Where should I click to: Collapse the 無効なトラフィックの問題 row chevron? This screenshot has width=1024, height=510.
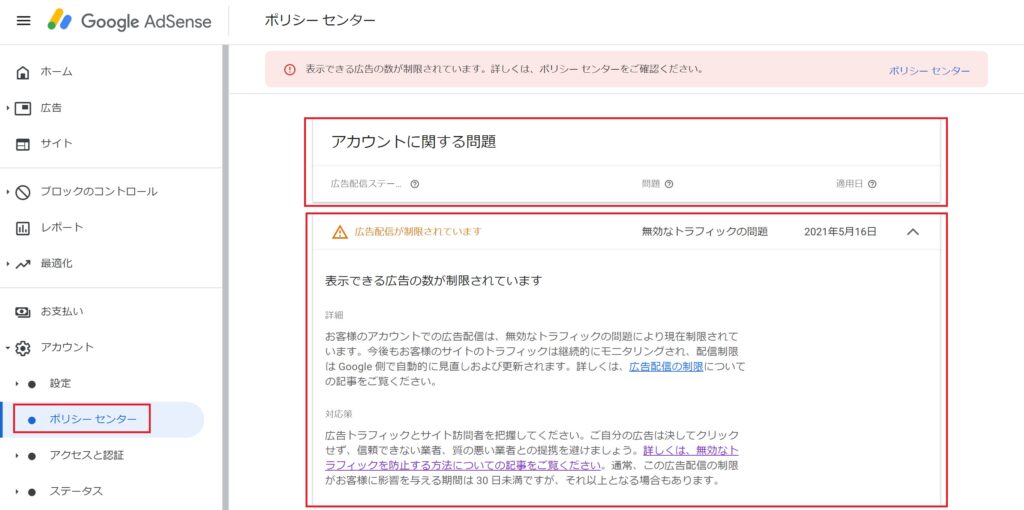[913, 231]
